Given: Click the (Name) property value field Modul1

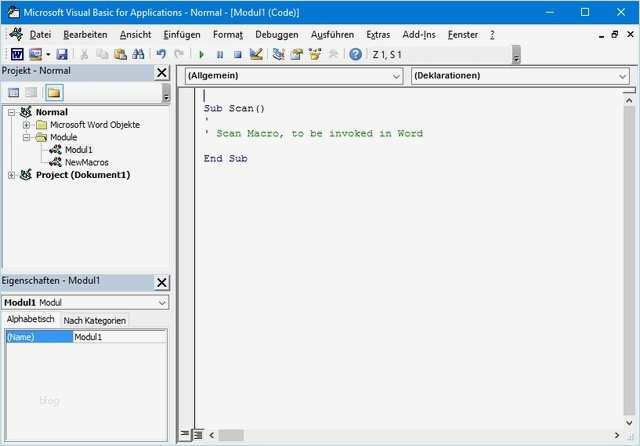Looking at the screenshot, I should (119, 337).
